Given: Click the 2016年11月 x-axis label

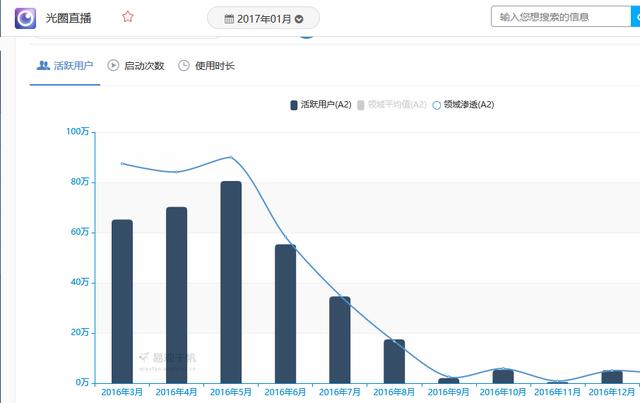Looking at the screenshot, I should [x=558, y=392].
